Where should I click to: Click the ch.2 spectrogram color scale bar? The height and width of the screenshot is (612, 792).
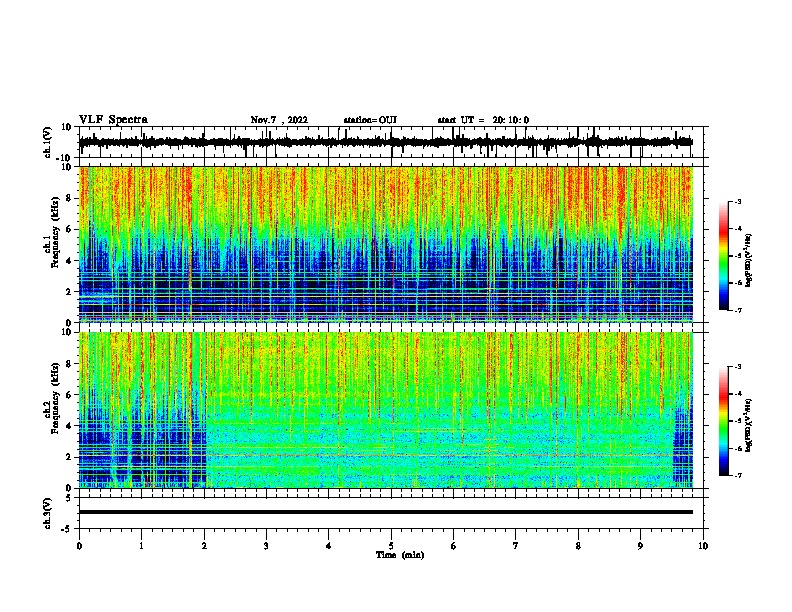coord(723,421)
